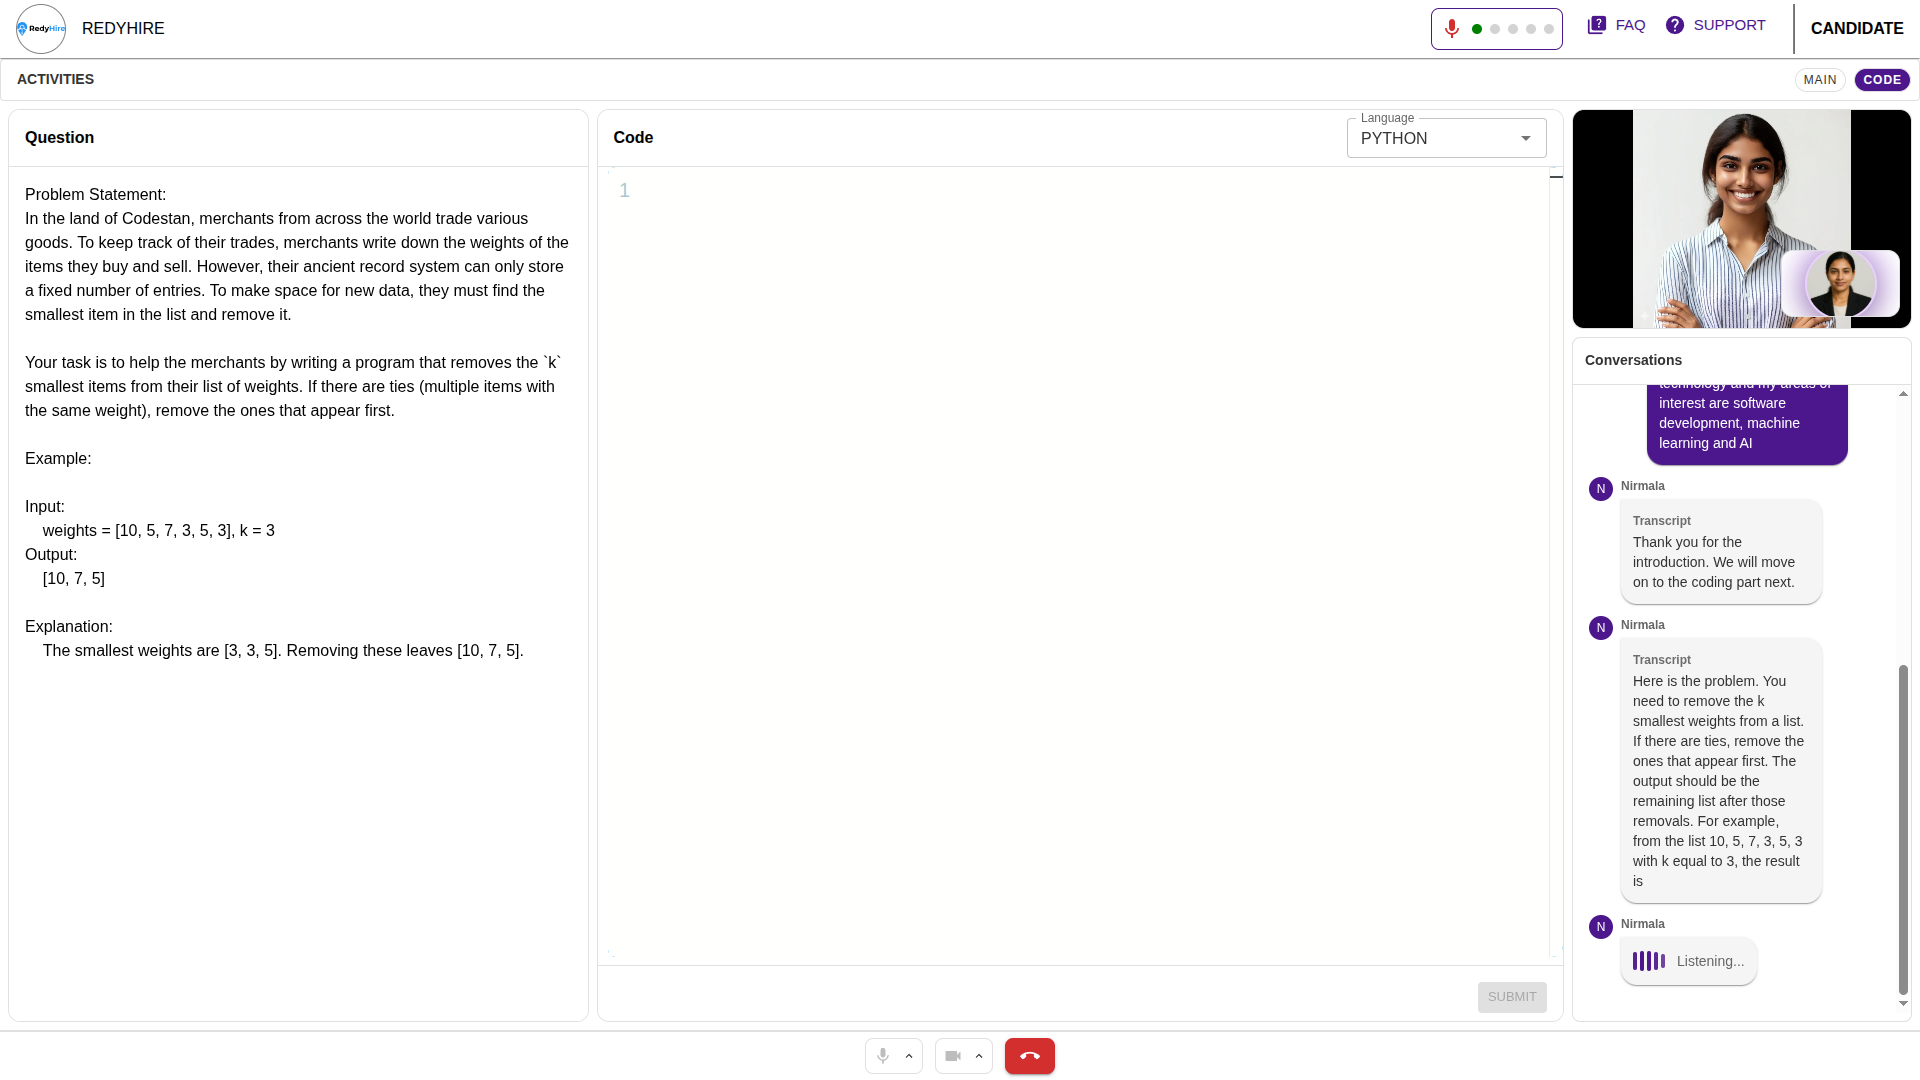Click the conversations scroll down arrow

(x=1903, y=1003)
